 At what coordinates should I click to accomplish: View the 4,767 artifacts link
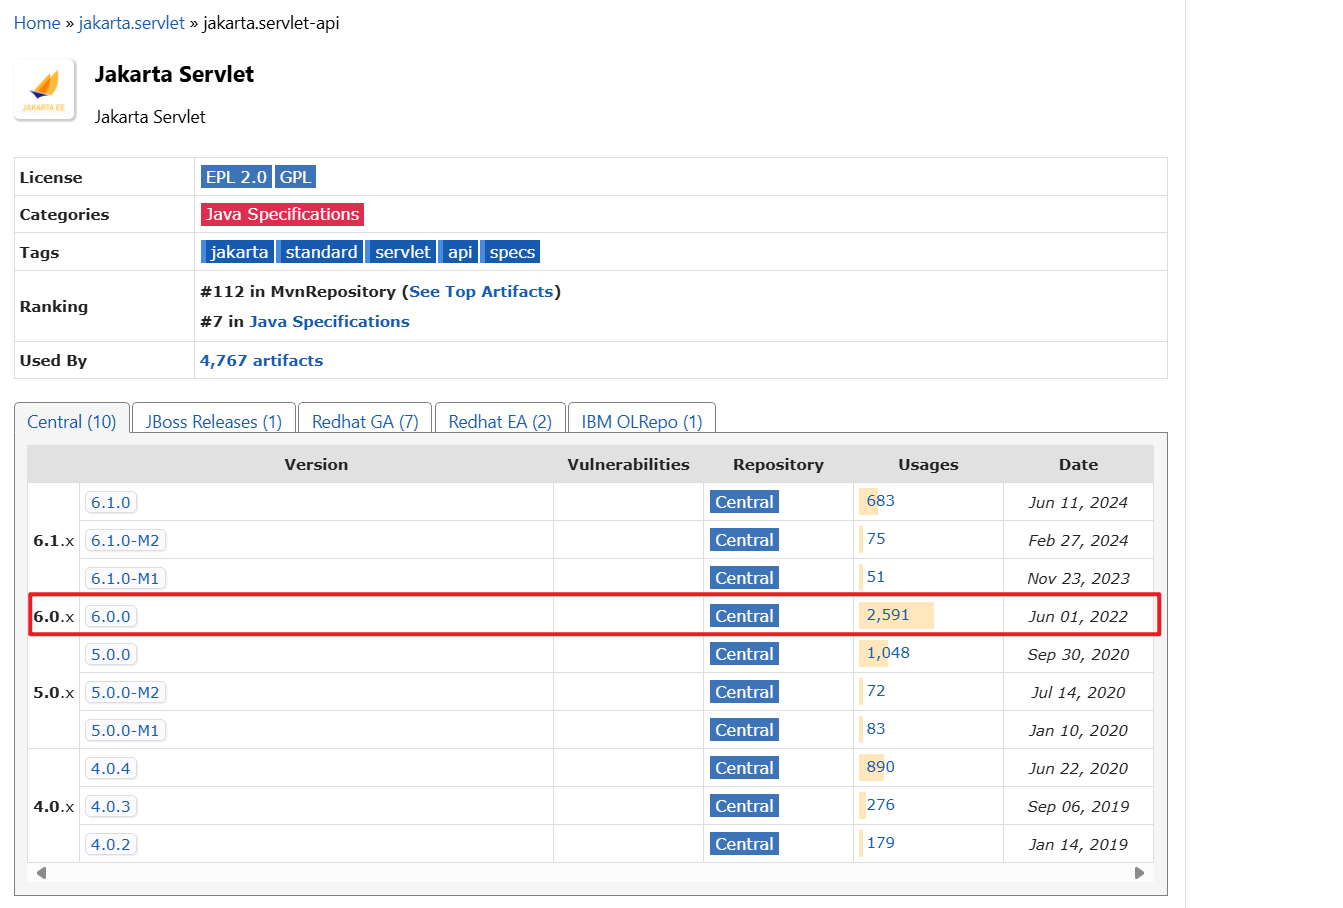coord(261,361)
